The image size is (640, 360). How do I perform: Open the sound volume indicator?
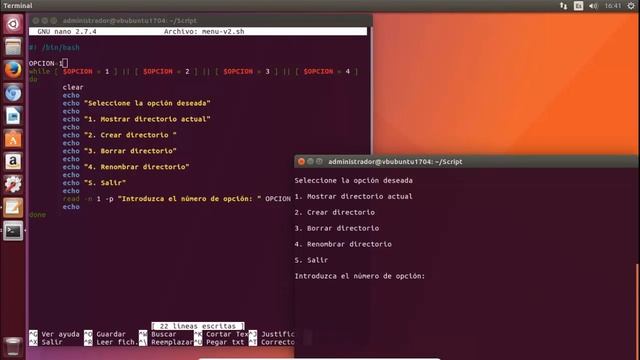(x=593, y=6)
